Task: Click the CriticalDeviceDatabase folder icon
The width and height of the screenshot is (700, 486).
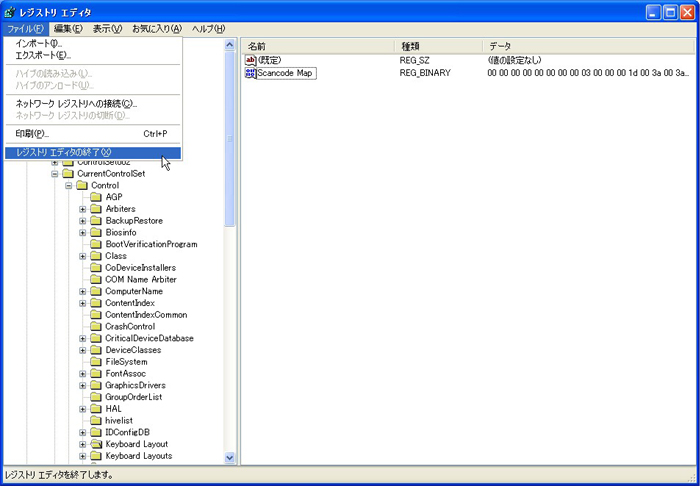Action: click(96, 338)
